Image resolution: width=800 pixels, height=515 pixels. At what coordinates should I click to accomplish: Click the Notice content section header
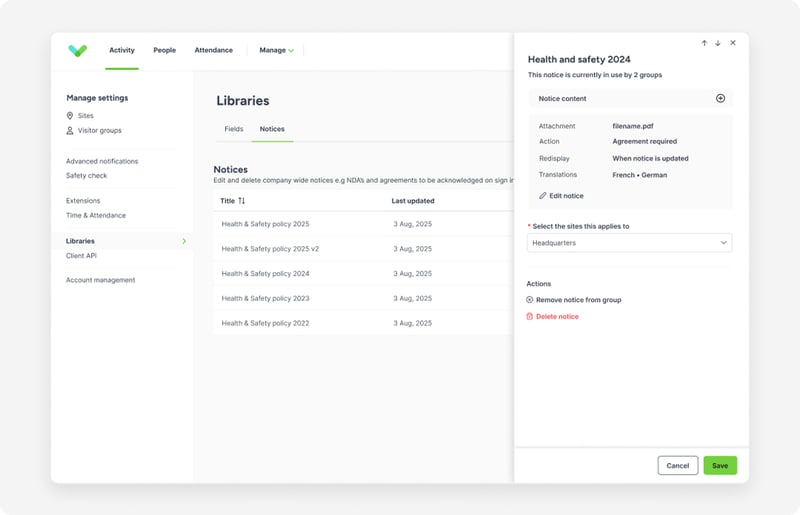coord(631,99)
